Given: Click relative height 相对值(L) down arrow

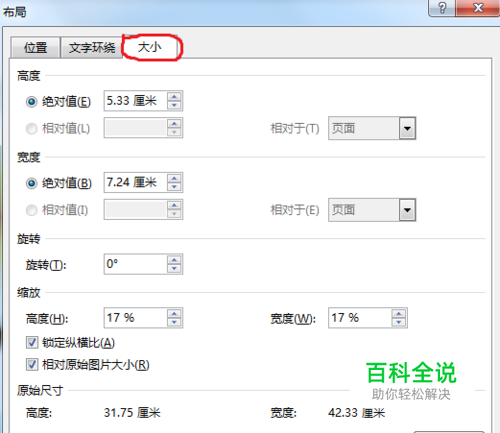Looking at the screenshot, I should [174, 132].
